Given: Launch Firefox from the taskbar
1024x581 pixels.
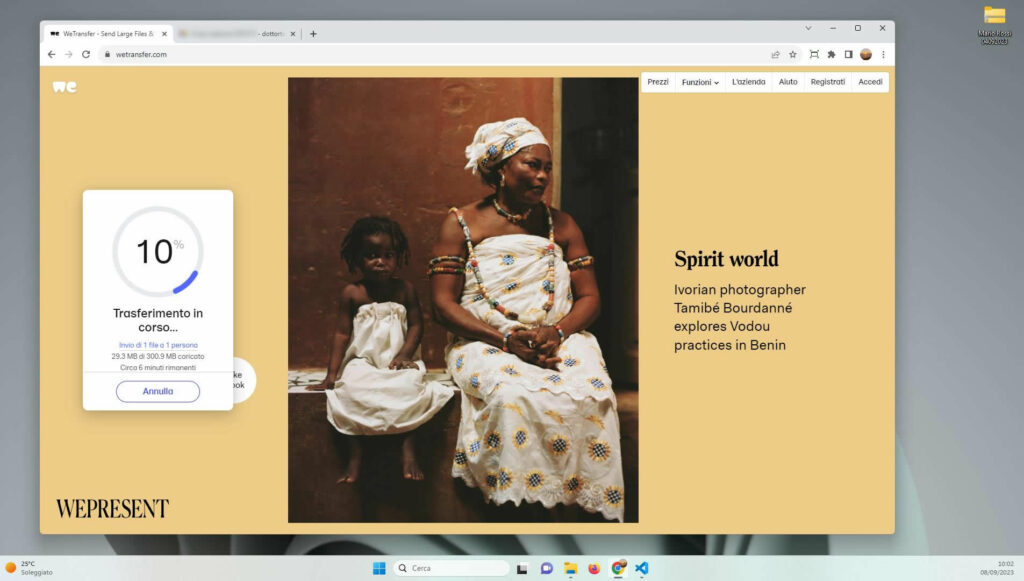Looking at the screenshot, I should pos(594,569).
